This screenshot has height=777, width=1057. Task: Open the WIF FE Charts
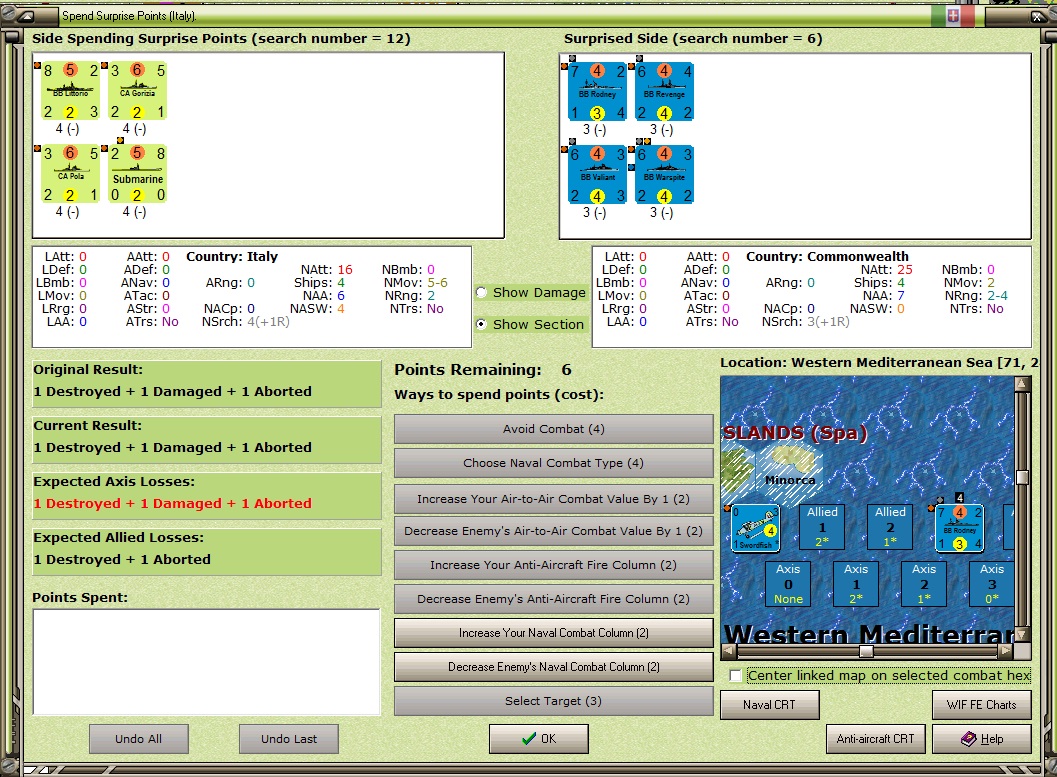(982, 704)
